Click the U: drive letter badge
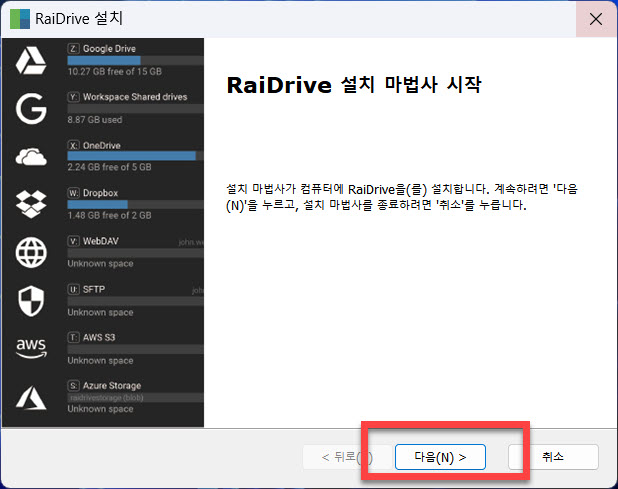Screen dimensions: 618x489 pyautogui.click(x=74, y=290)
